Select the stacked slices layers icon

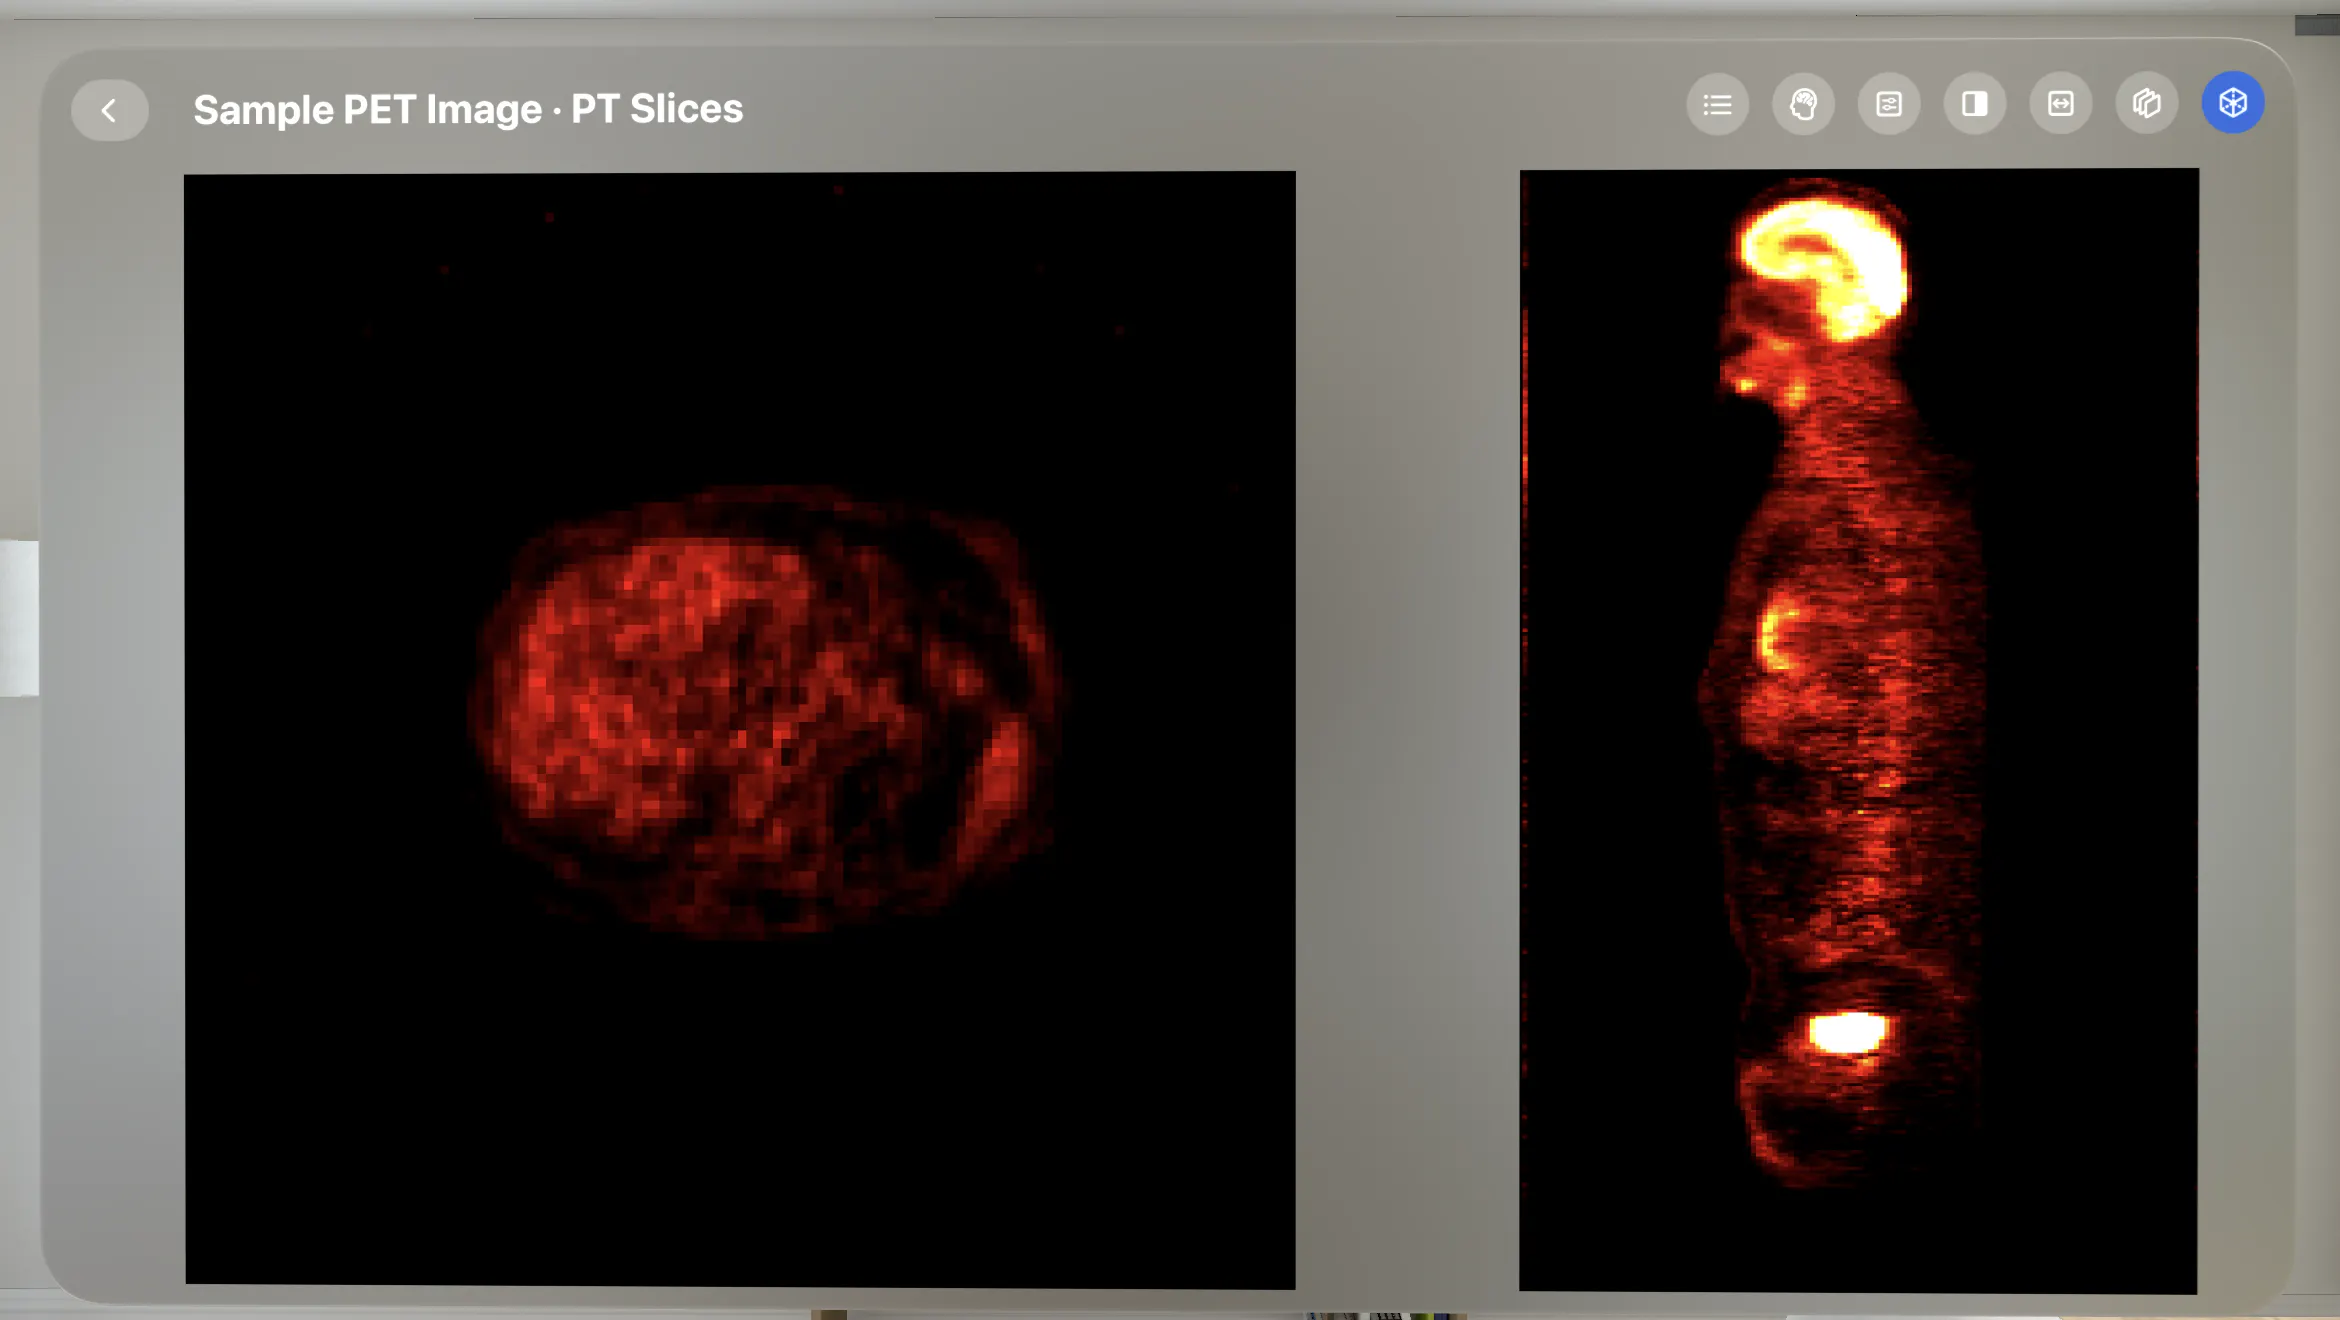2147,104
